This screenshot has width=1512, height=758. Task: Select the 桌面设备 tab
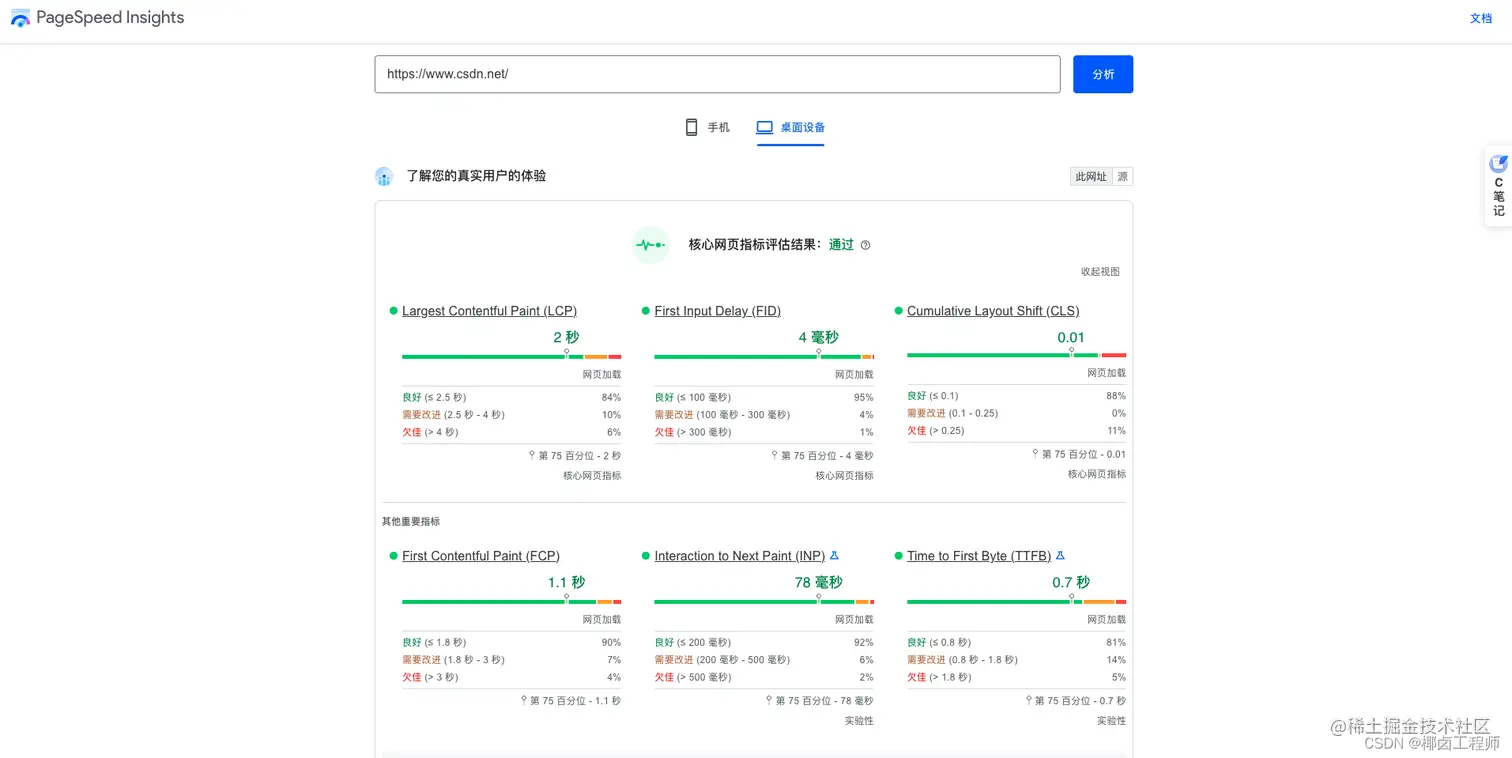pos(790,127)
